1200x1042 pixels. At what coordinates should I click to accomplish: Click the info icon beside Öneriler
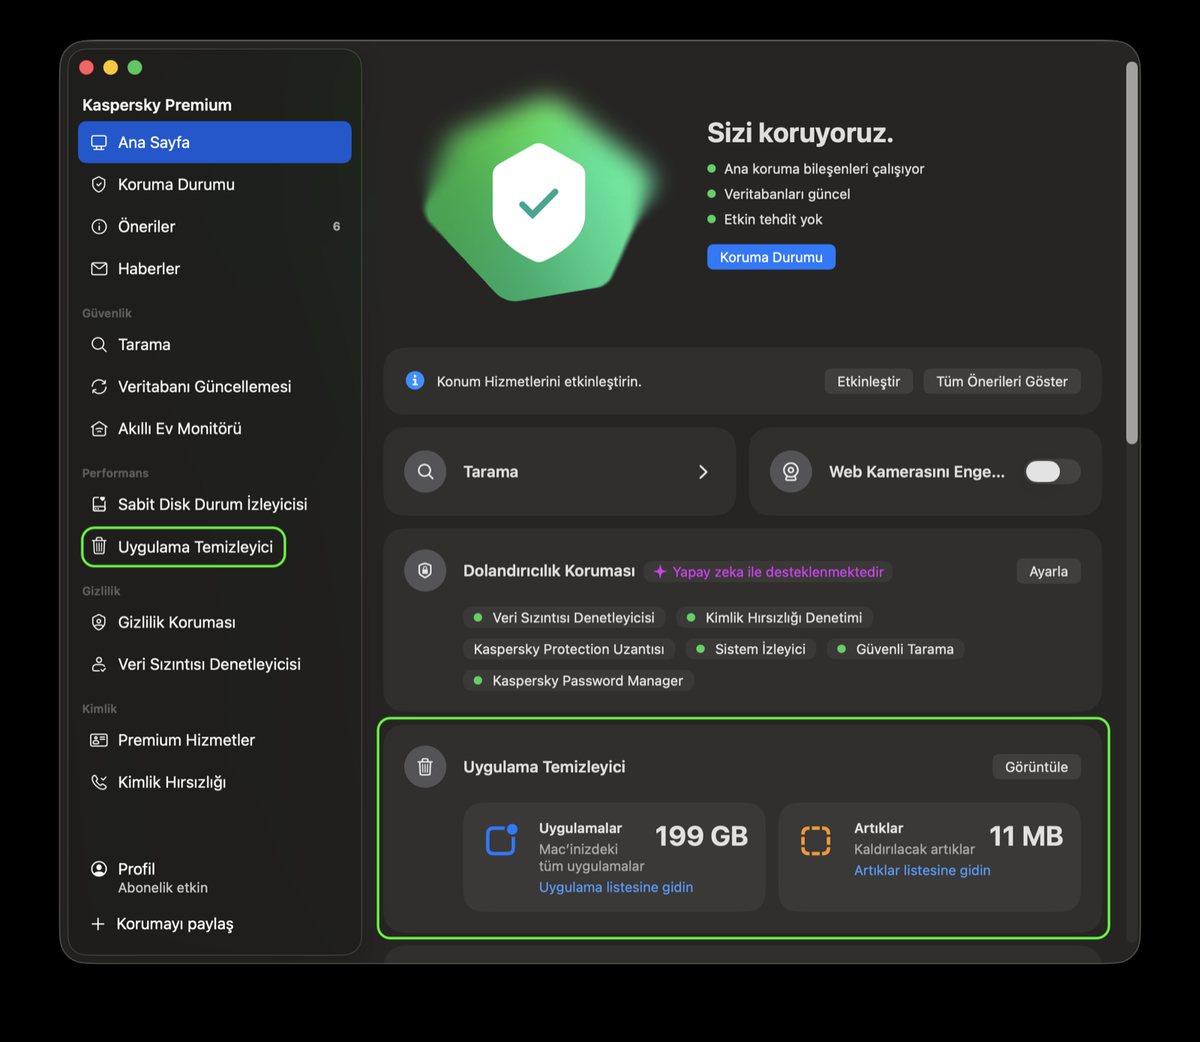point(99,226)
